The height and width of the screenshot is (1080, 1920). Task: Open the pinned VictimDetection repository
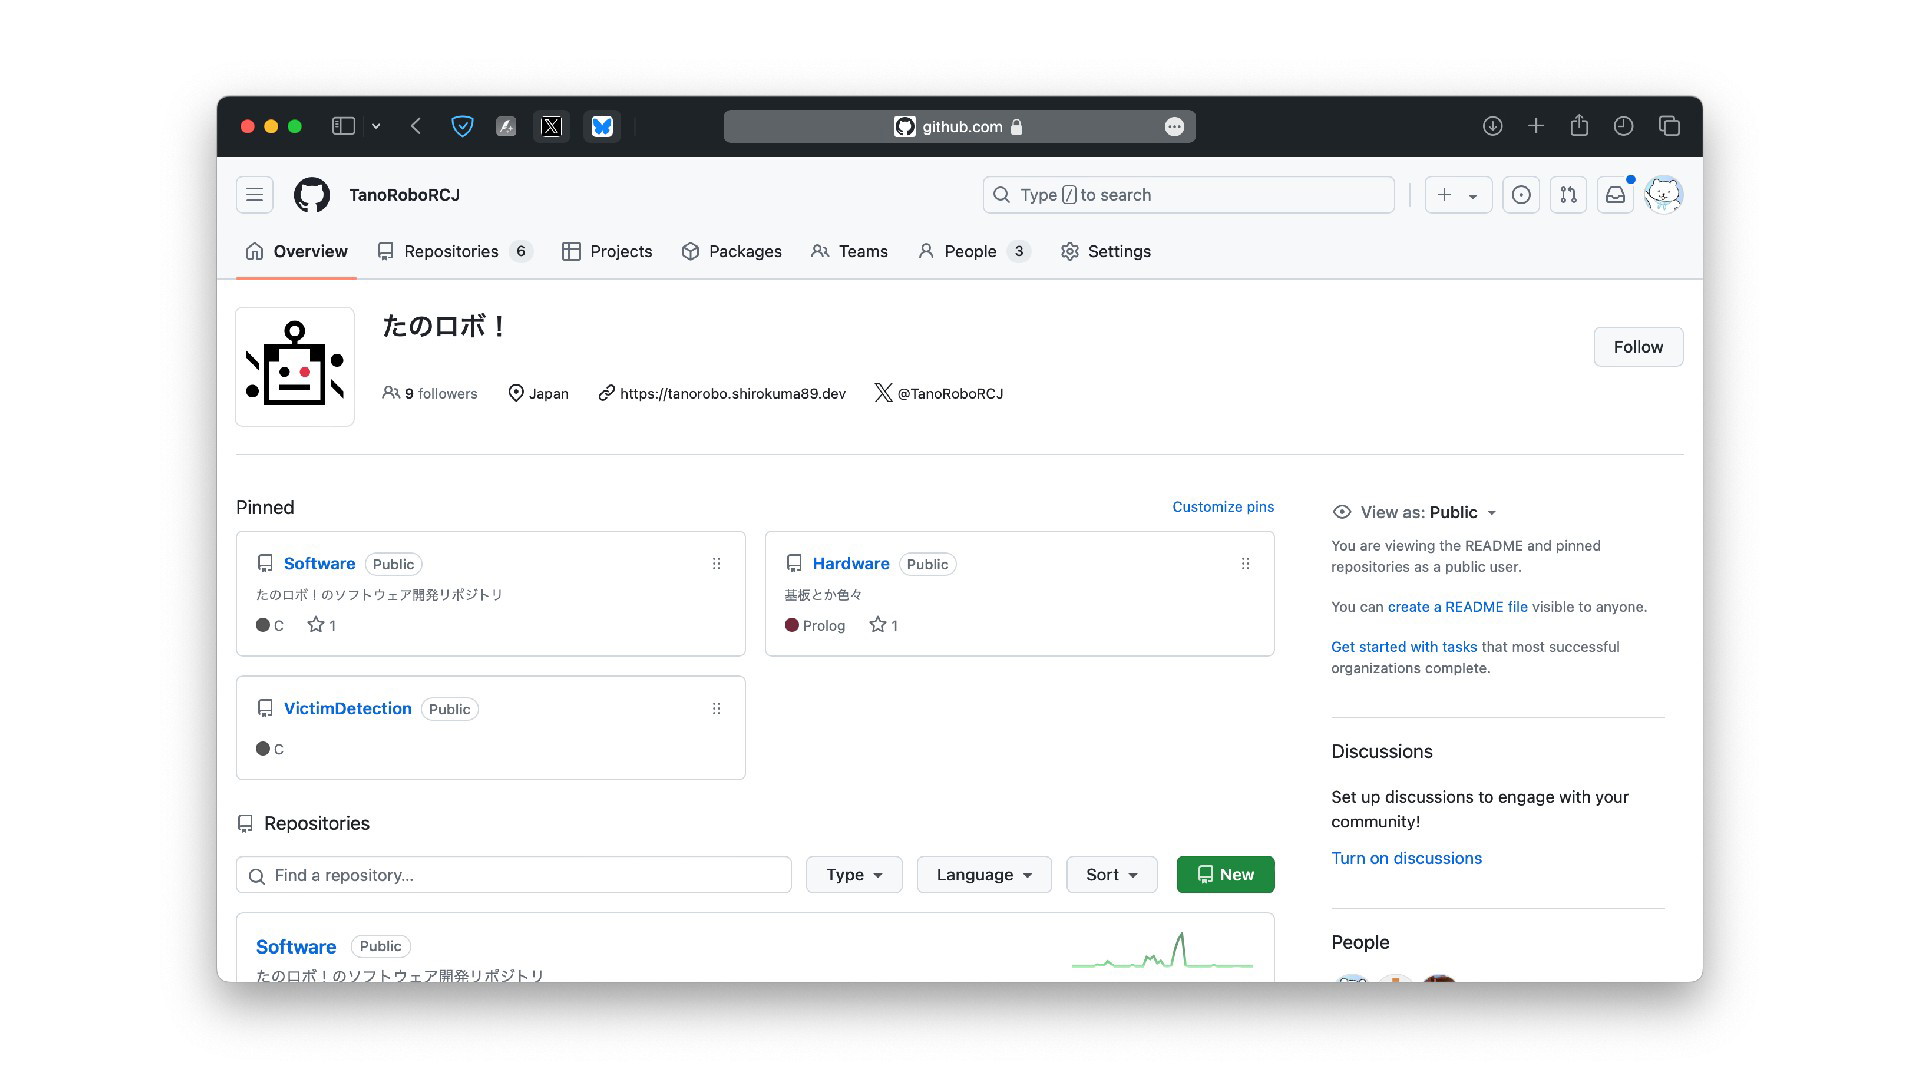pos(347,709)
